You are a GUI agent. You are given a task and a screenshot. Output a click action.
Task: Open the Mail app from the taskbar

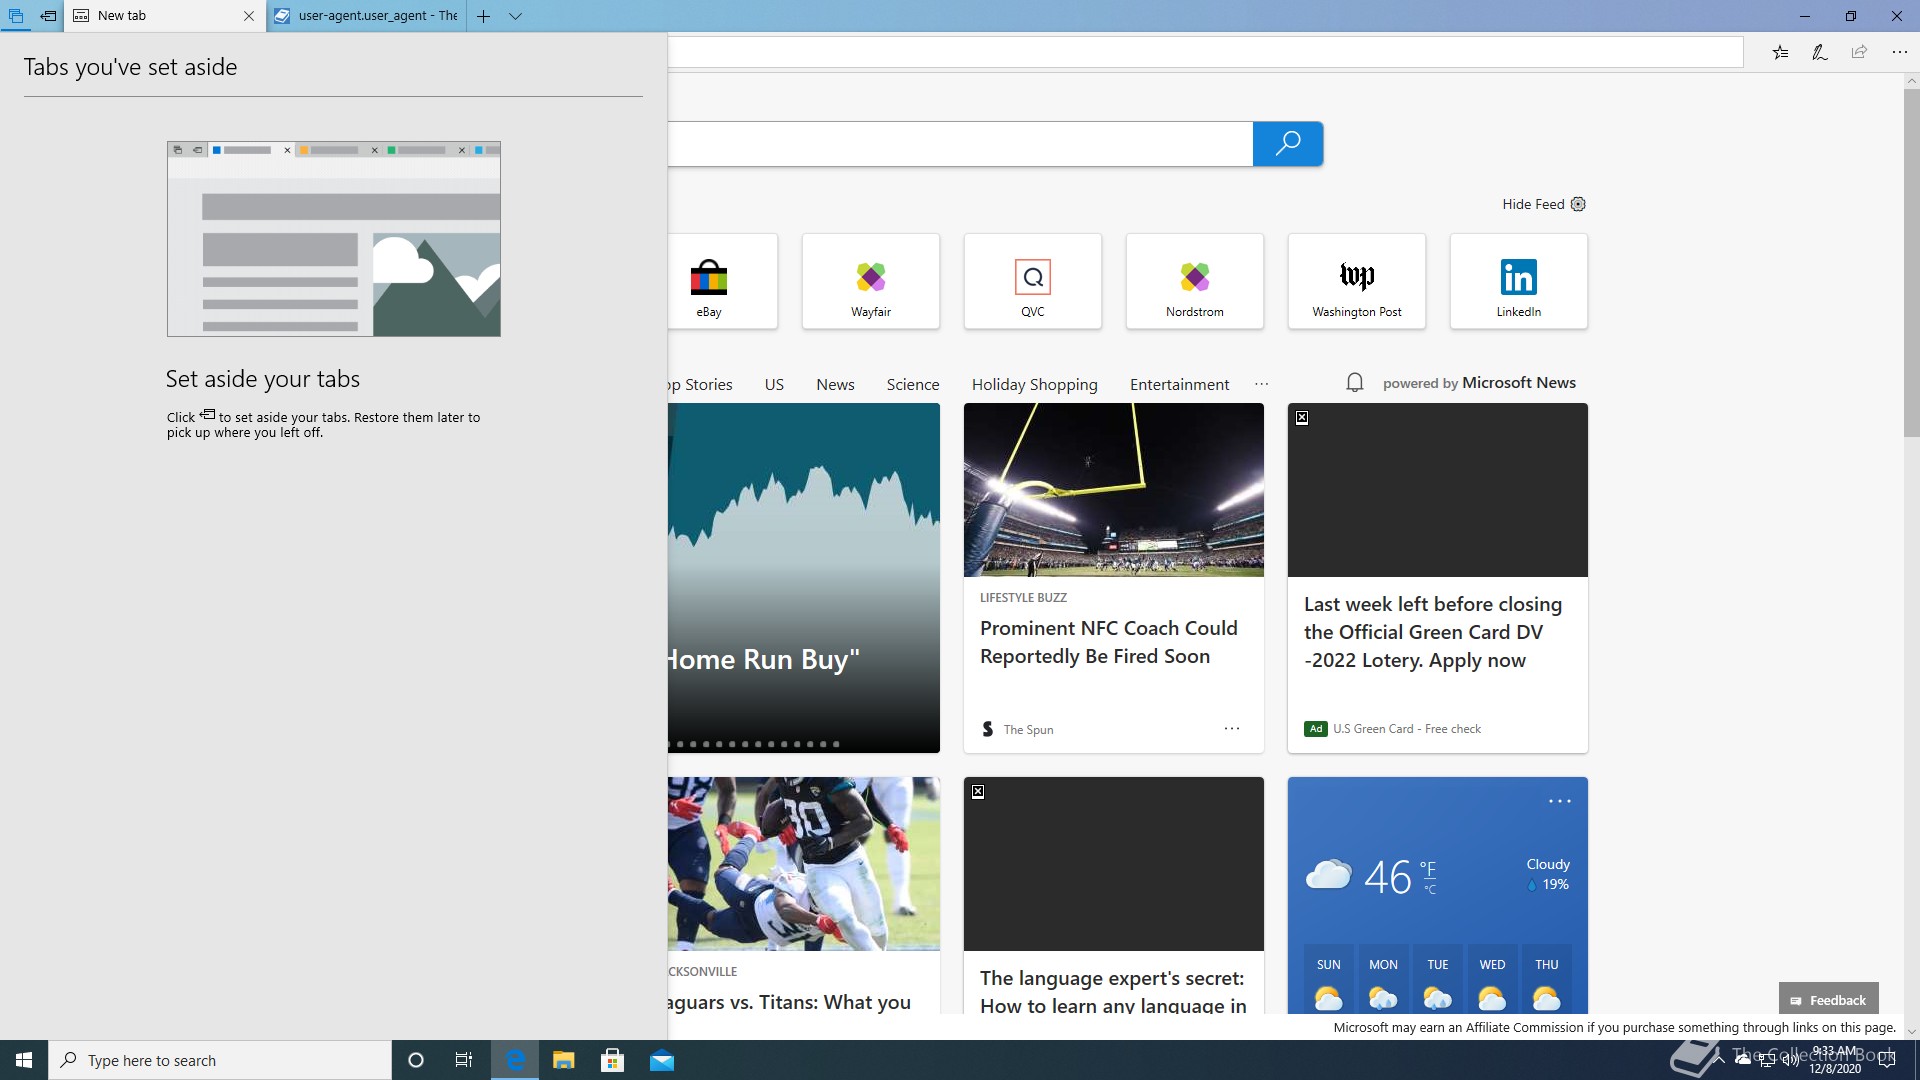662,1060
